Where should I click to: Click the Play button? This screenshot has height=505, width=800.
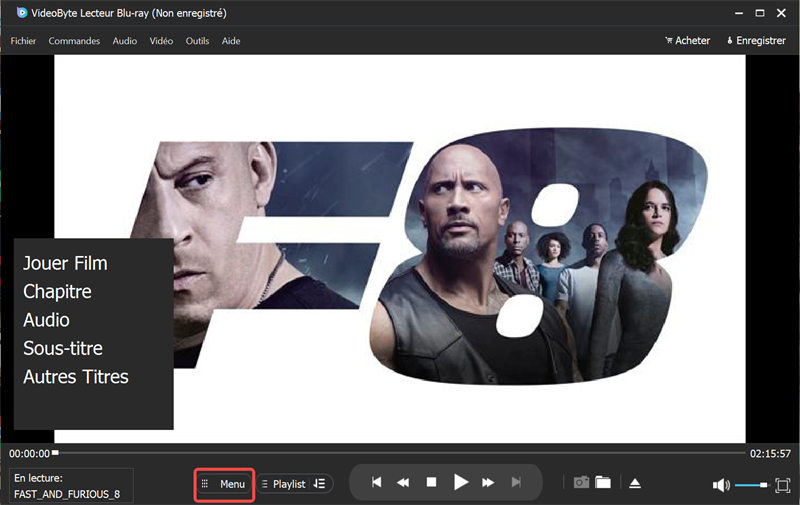[460, 483]
